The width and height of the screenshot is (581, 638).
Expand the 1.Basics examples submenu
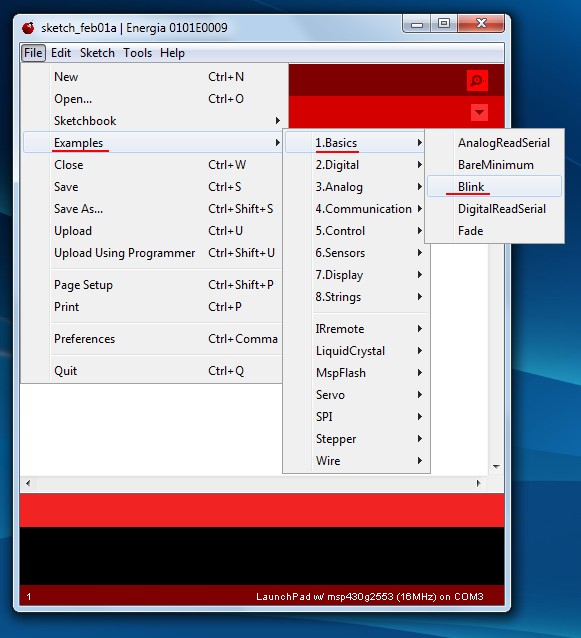355,142
